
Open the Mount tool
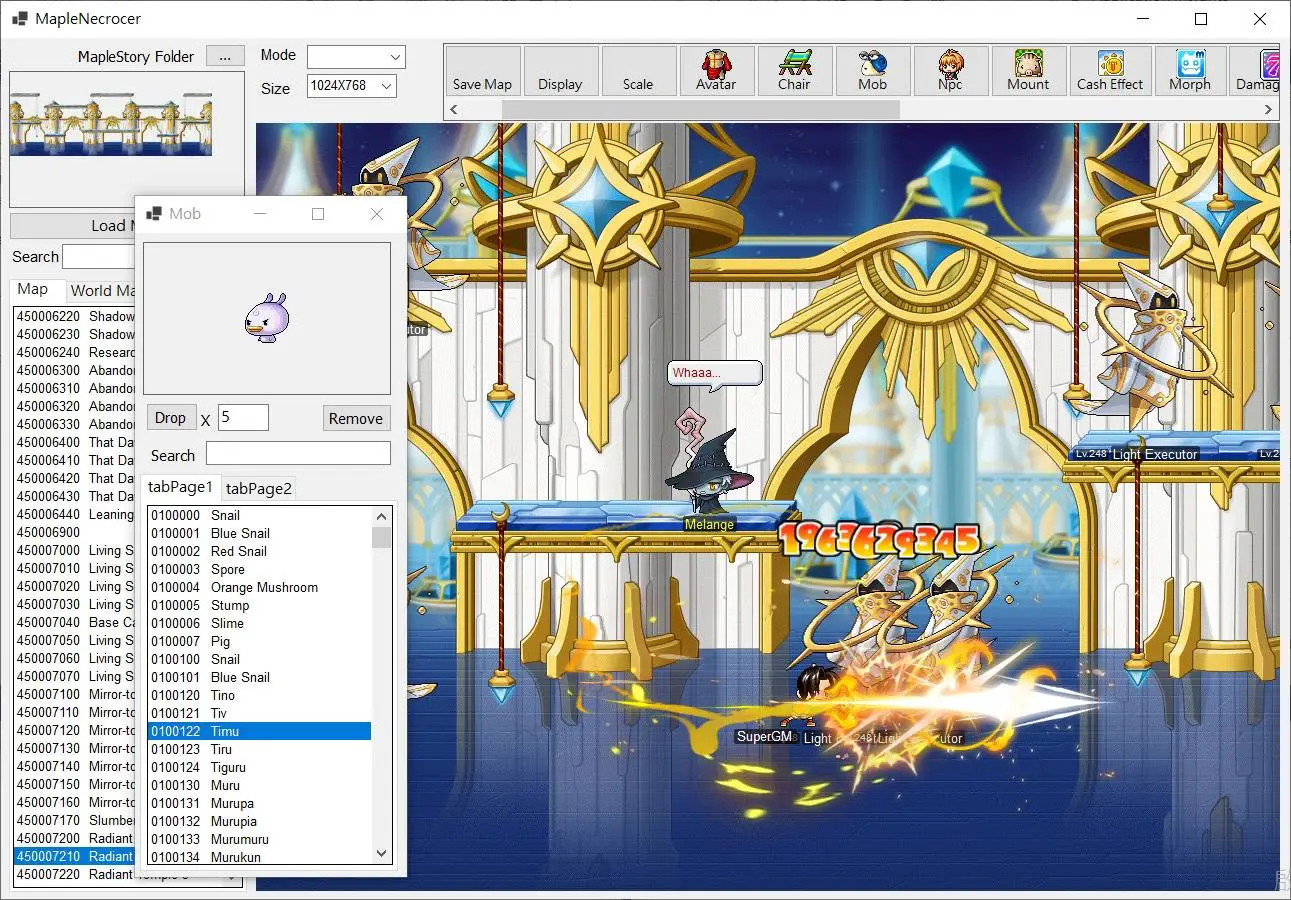pos(1028,71)
